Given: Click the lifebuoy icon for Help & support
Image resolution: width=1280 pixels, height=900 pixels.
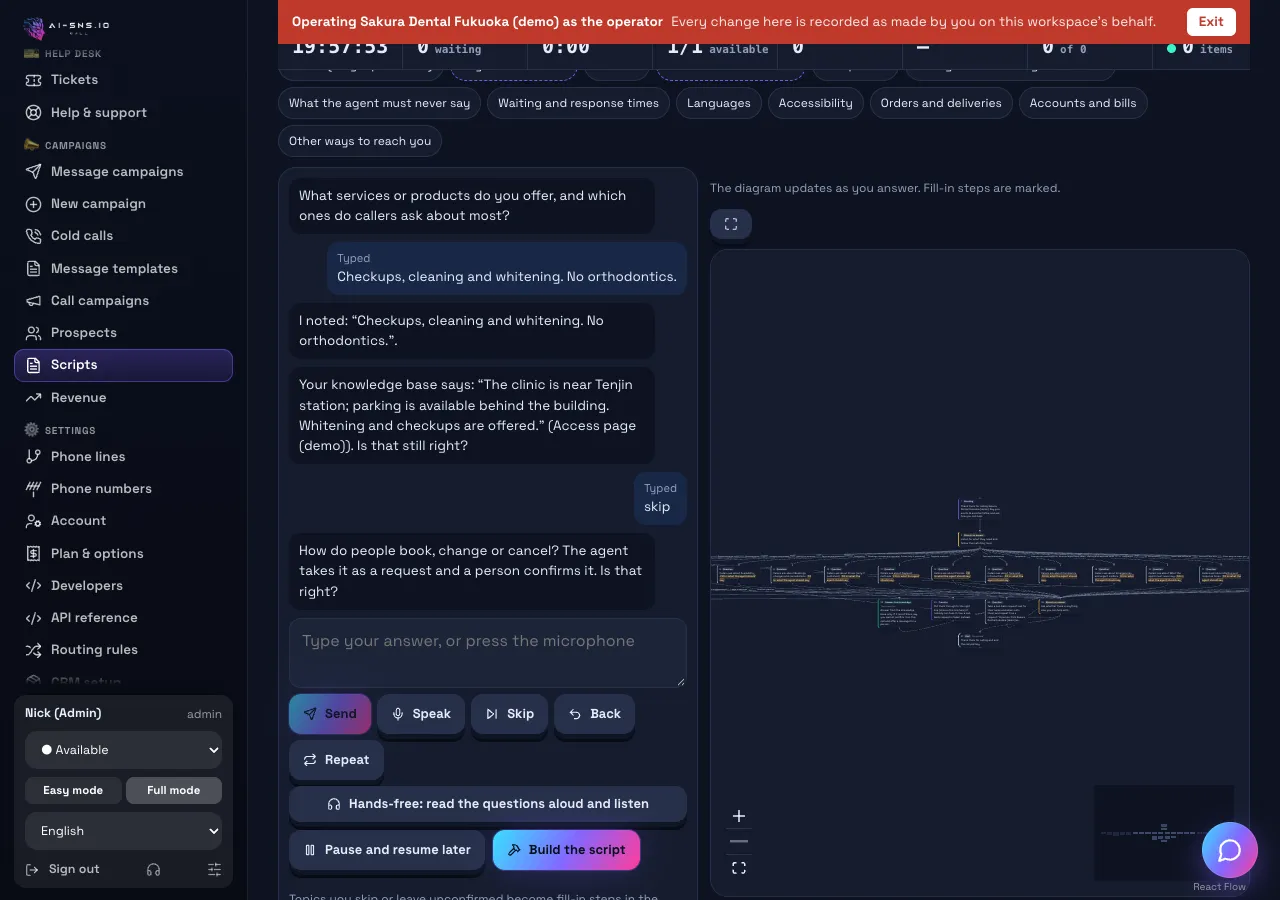Looking at the screenshot, I should tap(34, 113).
